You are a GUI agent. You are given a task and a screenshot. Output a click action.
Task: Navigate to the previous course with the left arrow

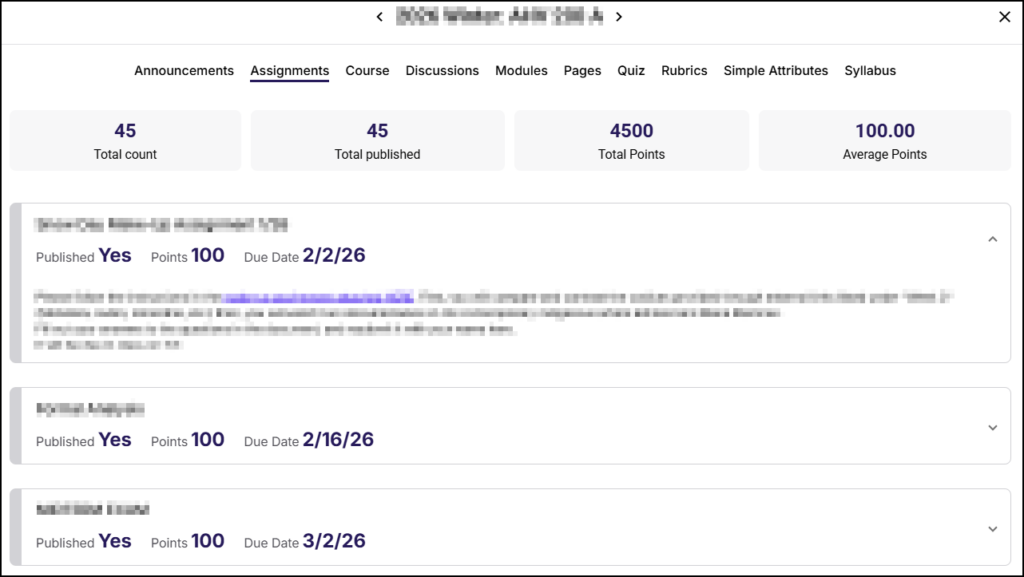click(x=379, y=16)
